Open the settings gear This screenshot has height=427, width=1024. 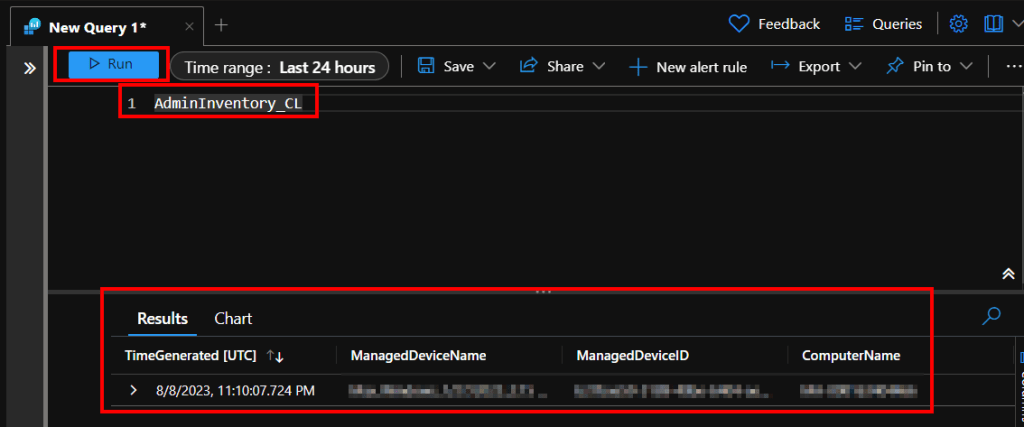[x=959, y=24]
